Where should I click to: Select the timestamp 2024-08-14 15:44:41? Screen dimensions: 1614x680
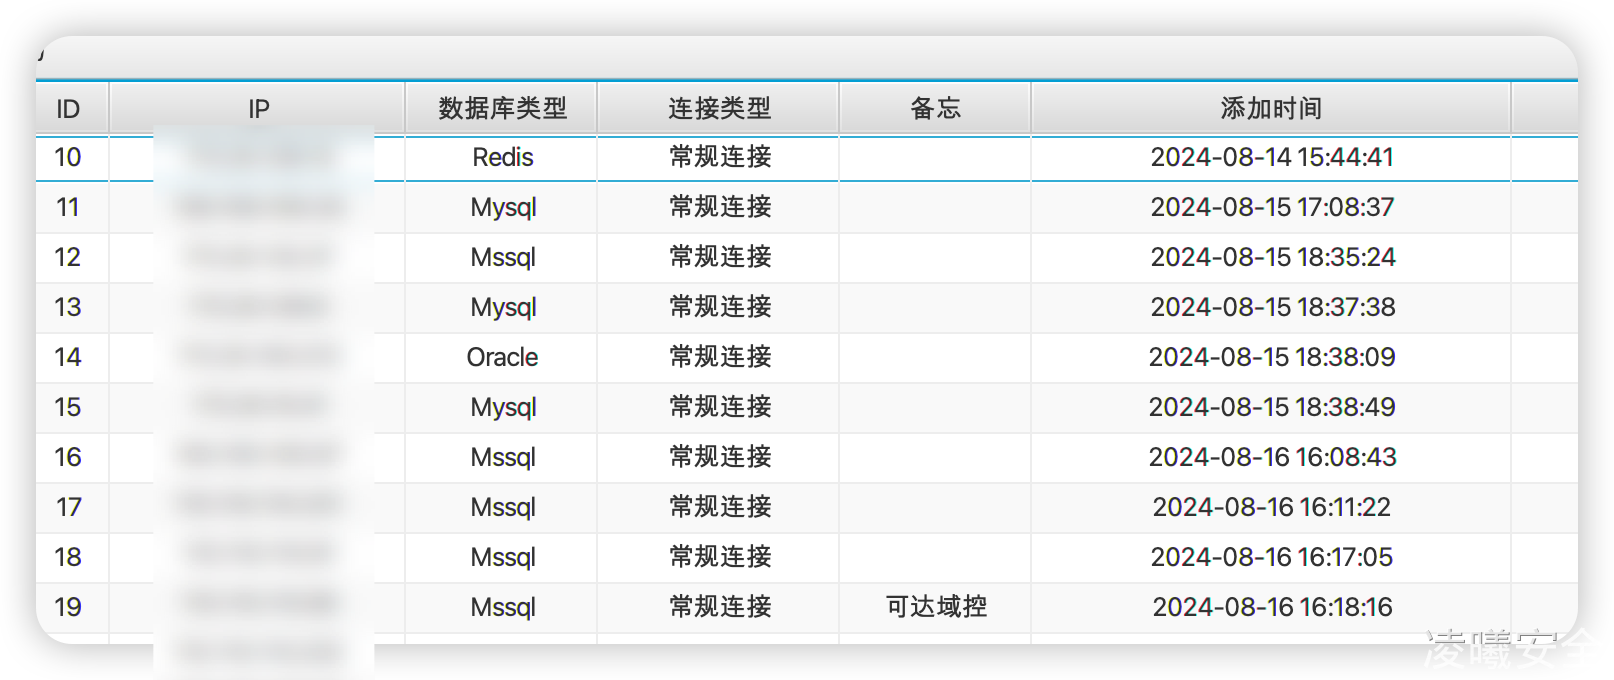(1272, 158)
